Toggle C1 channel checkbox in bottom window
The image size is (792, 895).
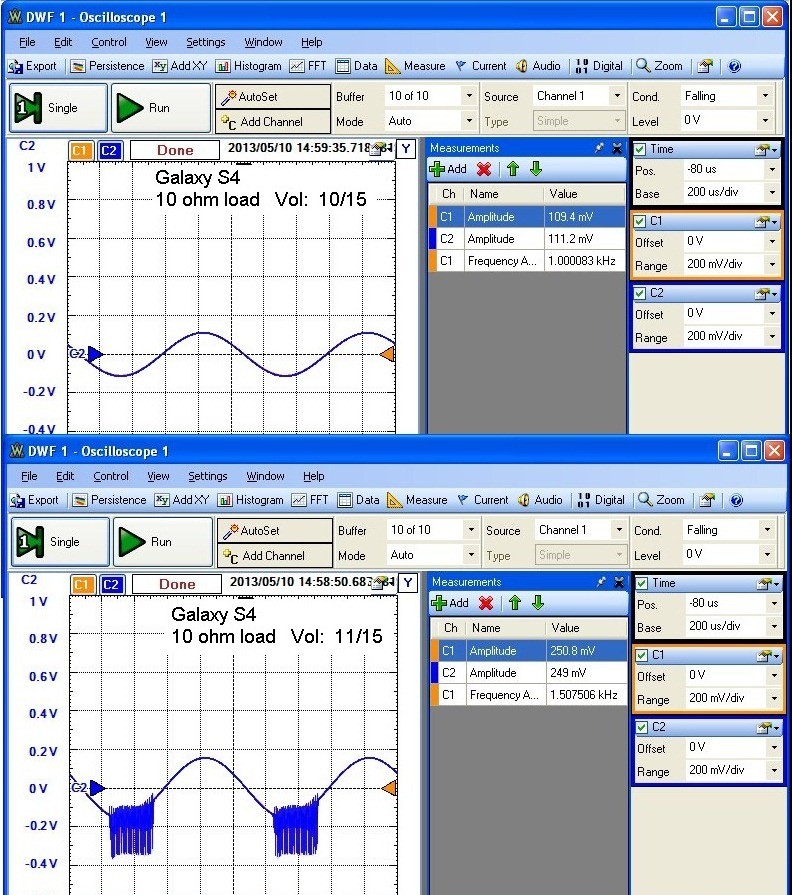(643, 655)
